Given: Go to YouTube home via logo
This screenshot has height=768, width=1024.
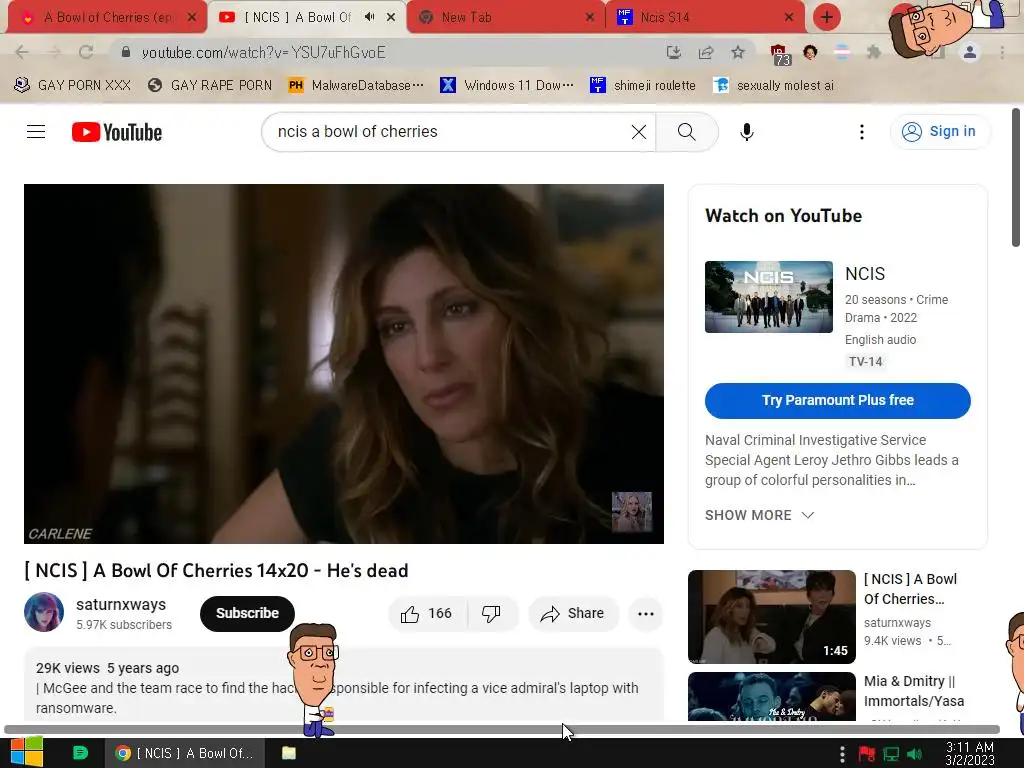Looking at the screenshot, I should [117, 132].
